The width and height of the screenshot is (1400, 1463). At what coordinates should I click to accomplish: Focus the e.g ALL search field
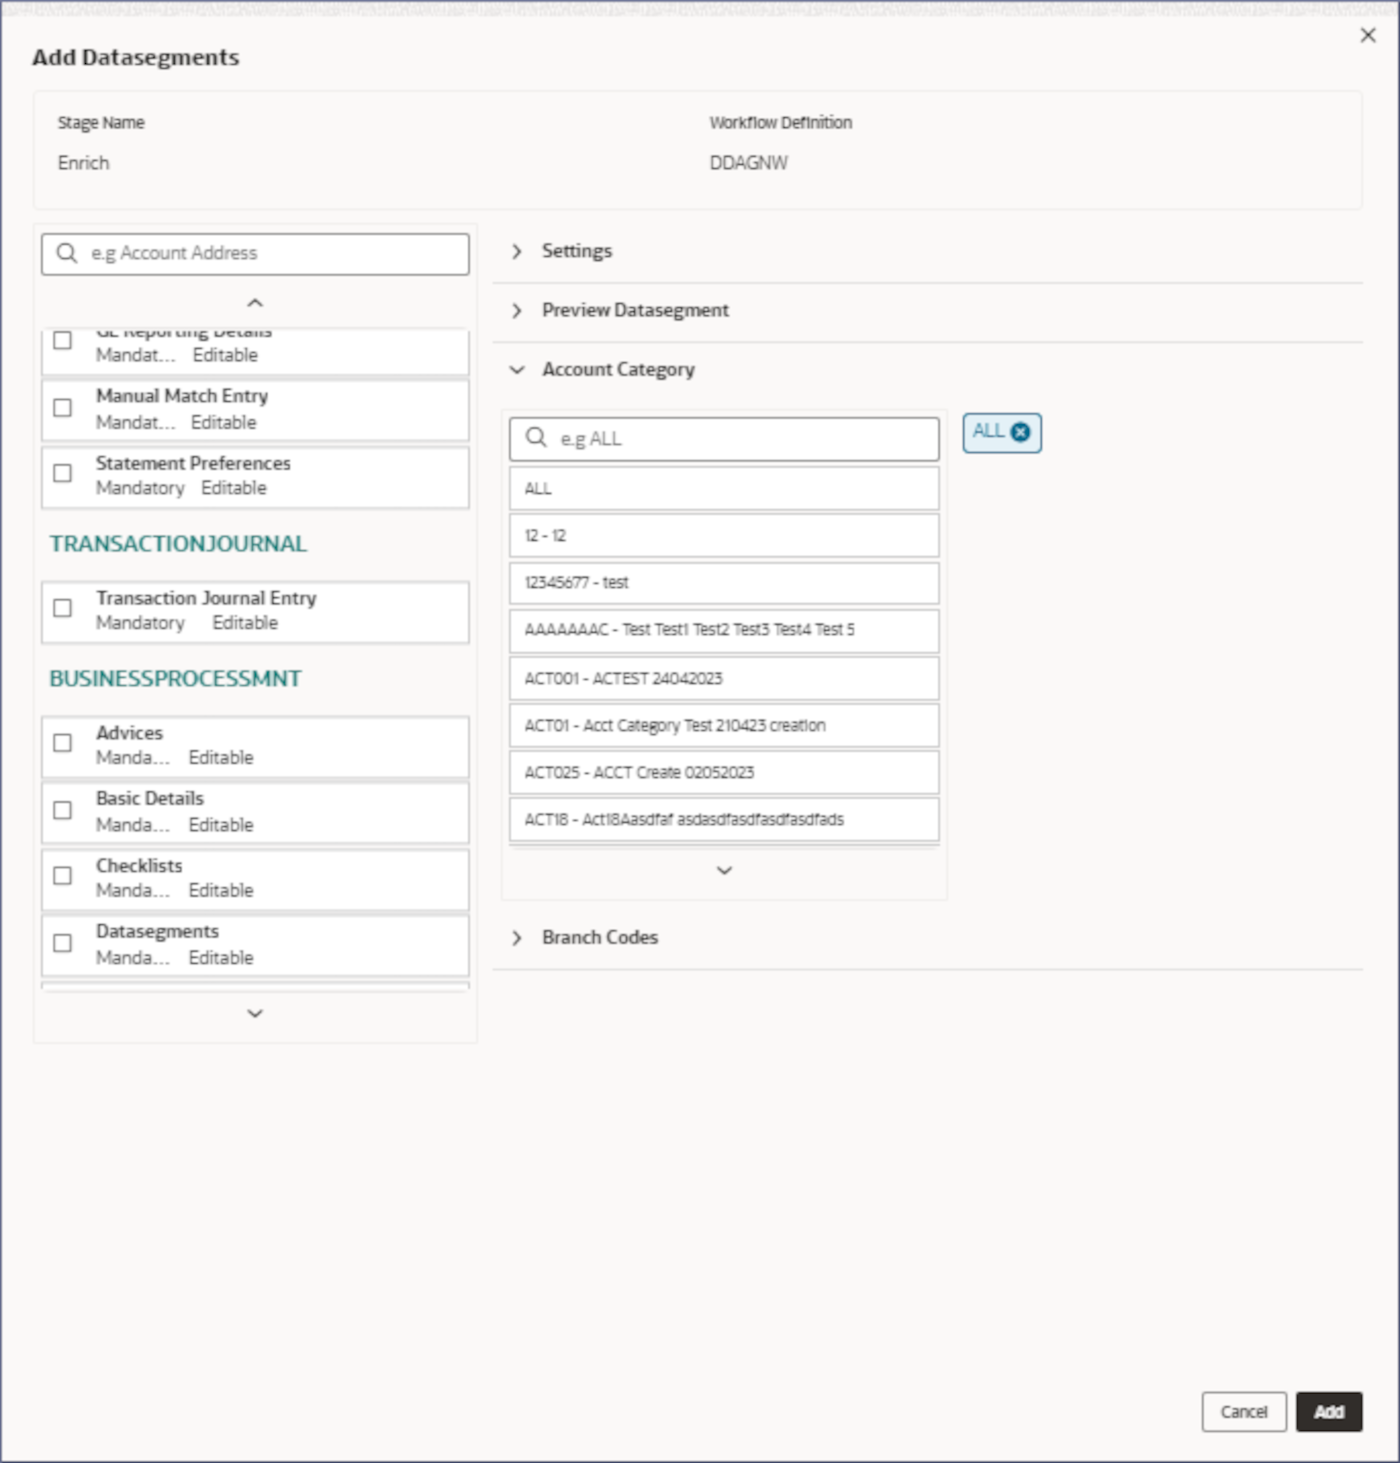(724, 439)
